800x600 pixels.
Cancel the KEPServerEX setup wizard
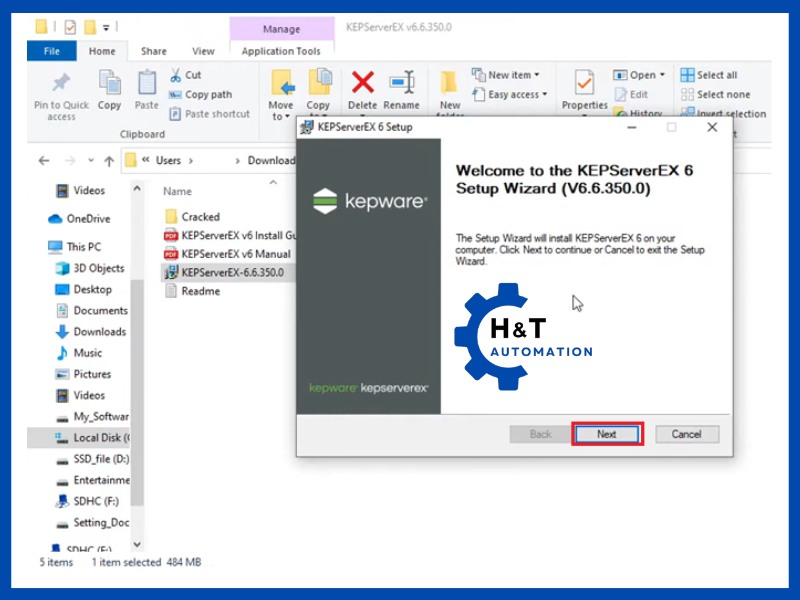point(686,434)
